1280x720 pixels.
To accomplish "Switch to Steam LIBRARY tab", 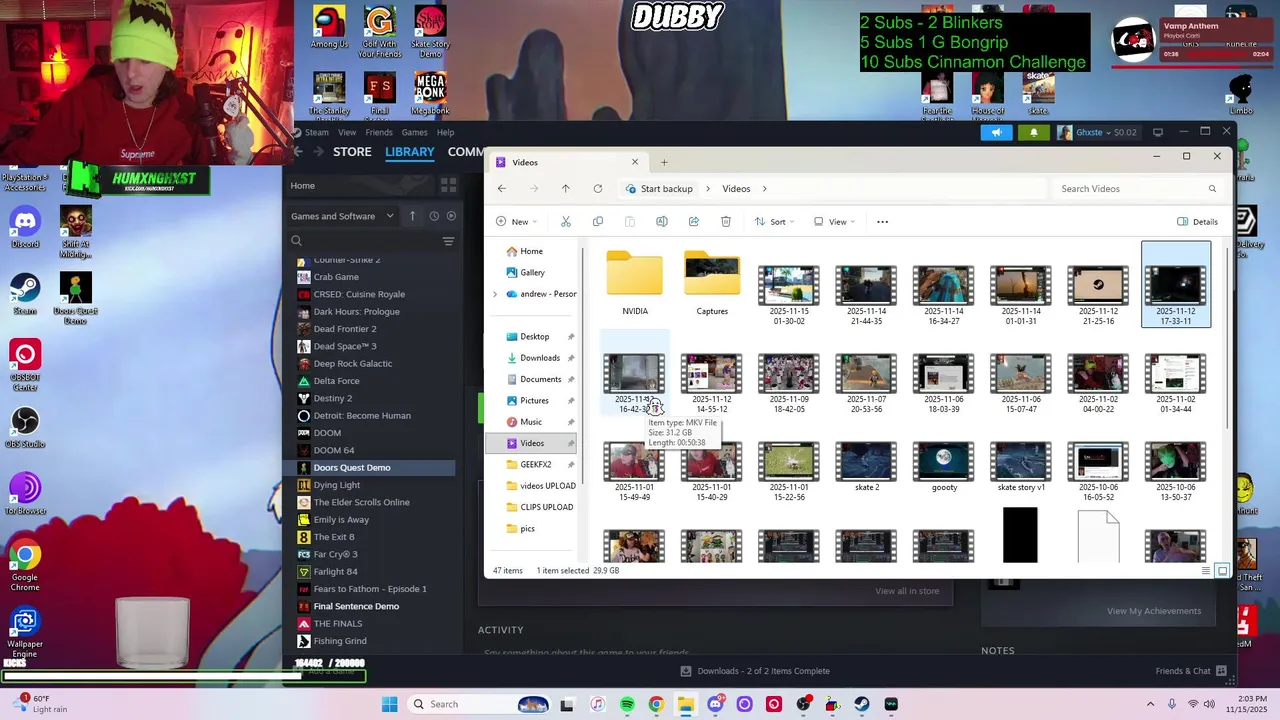I will (410, 152).
